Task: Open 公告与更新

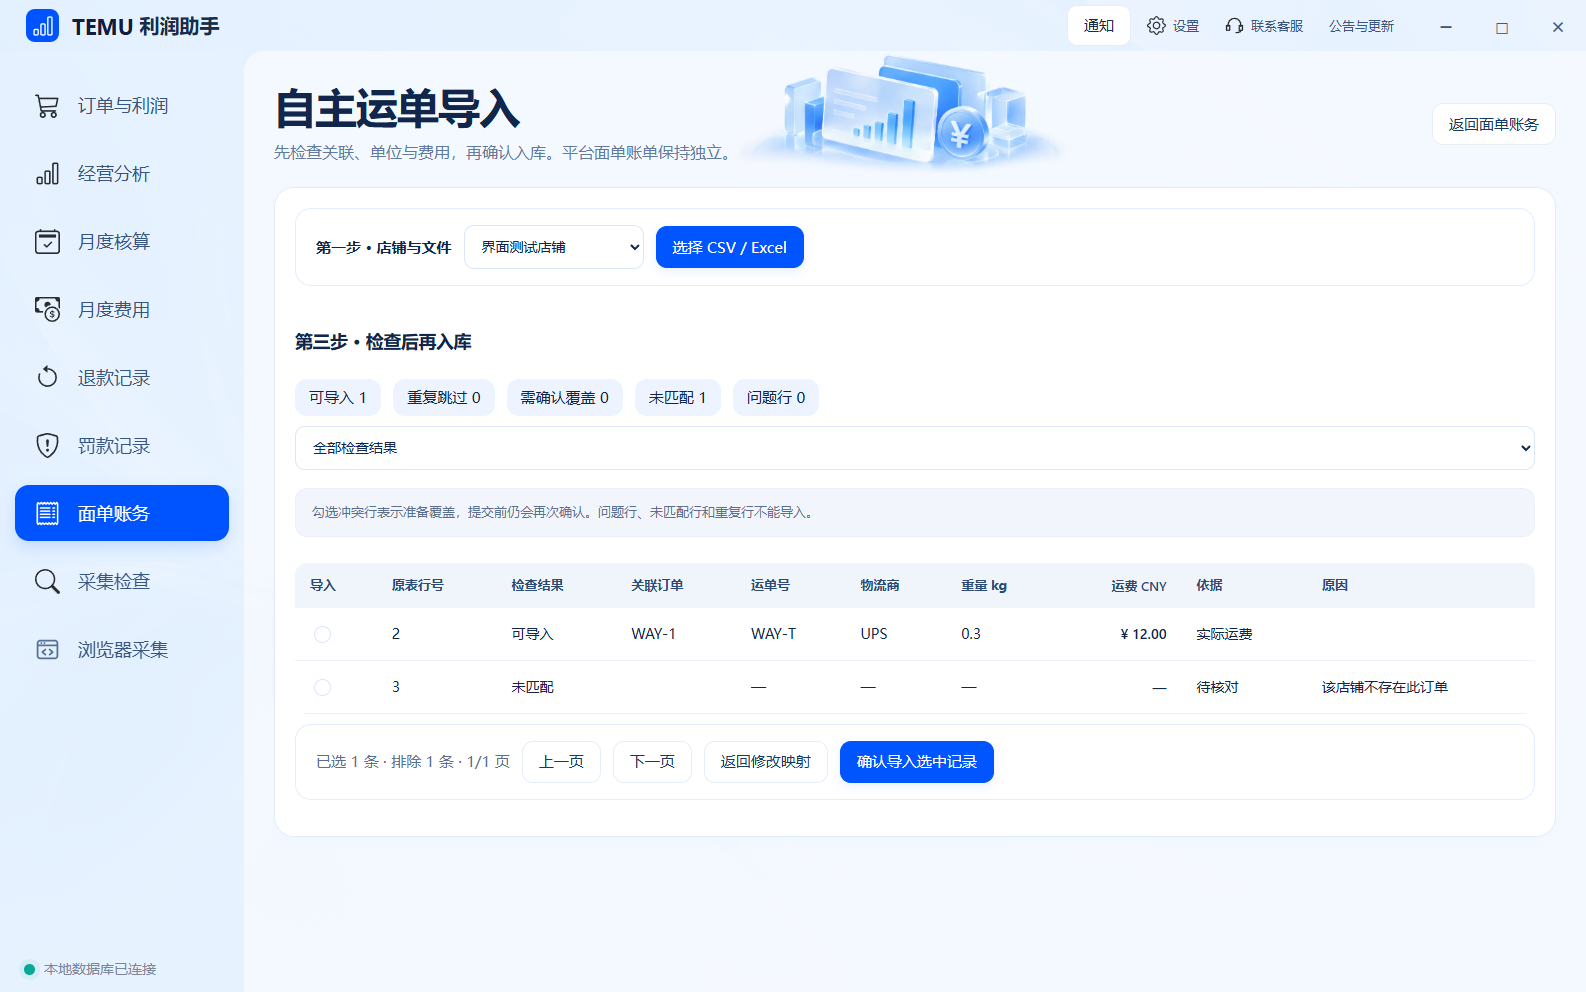Action: click(x=1361, y=26)
